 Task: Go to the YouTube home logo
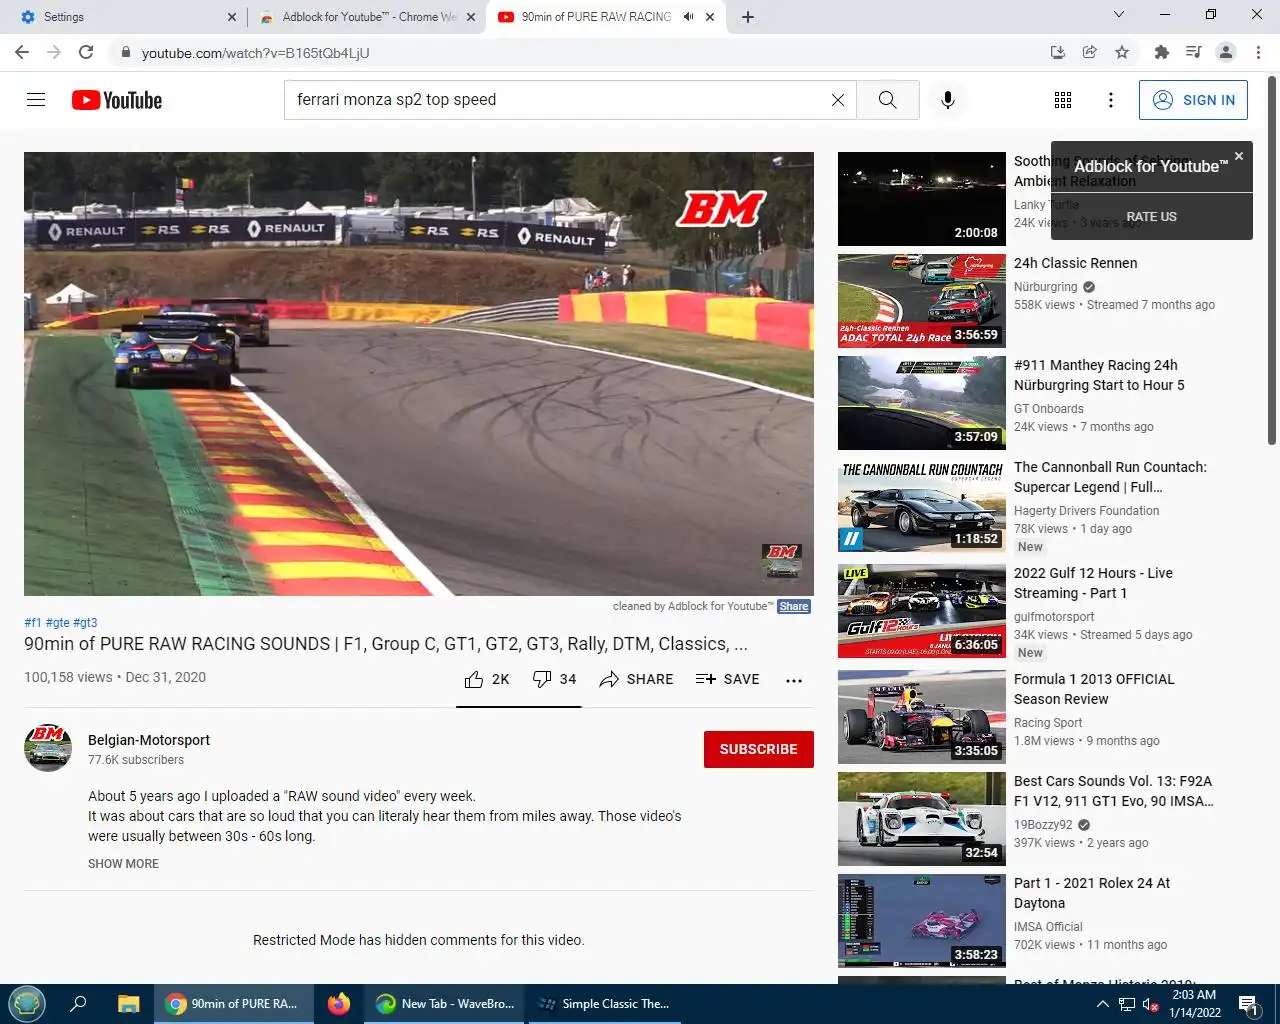tap(117, 100)
